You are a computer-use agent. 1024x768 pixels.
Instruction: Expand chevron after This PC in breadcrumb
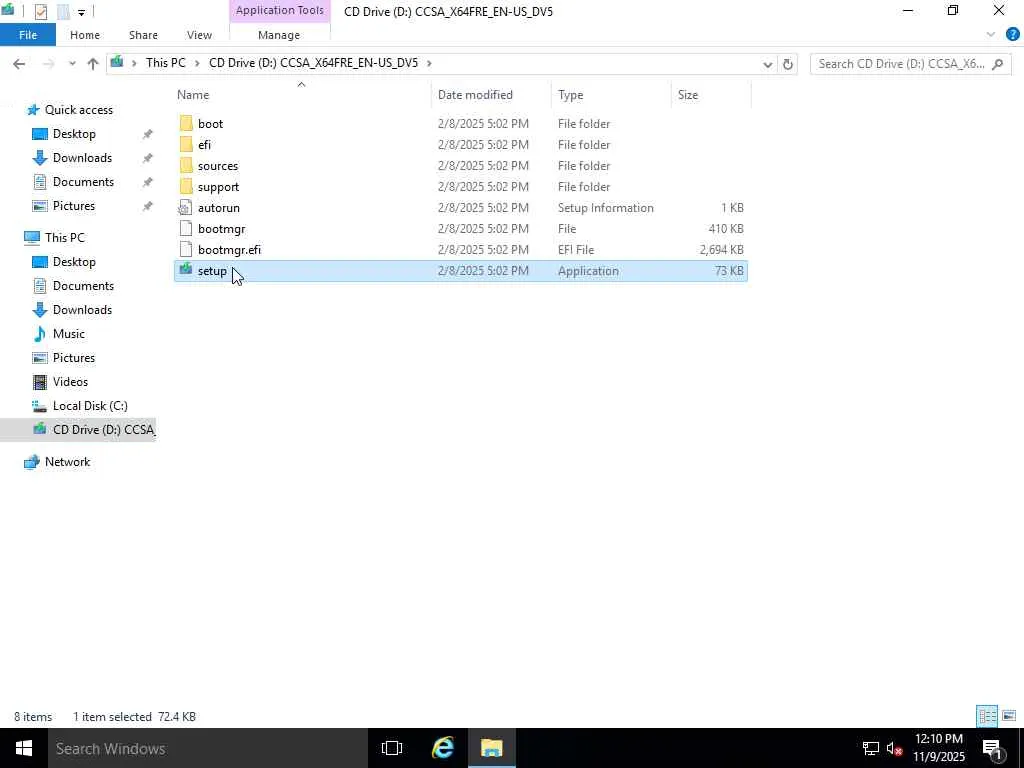click(x=197, y=63)
